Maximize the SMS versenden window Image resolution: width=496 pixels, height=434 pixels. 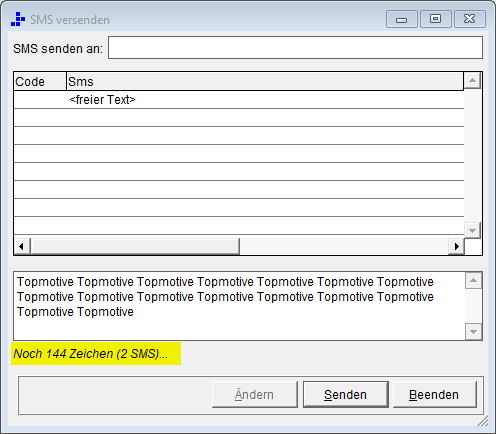click(x=436, y=19)
